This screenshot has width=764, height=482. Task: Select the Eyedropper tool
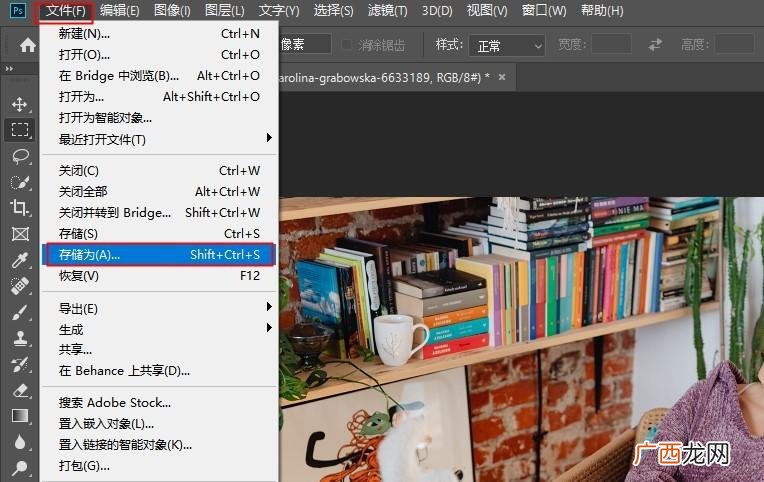pos(20,260)
